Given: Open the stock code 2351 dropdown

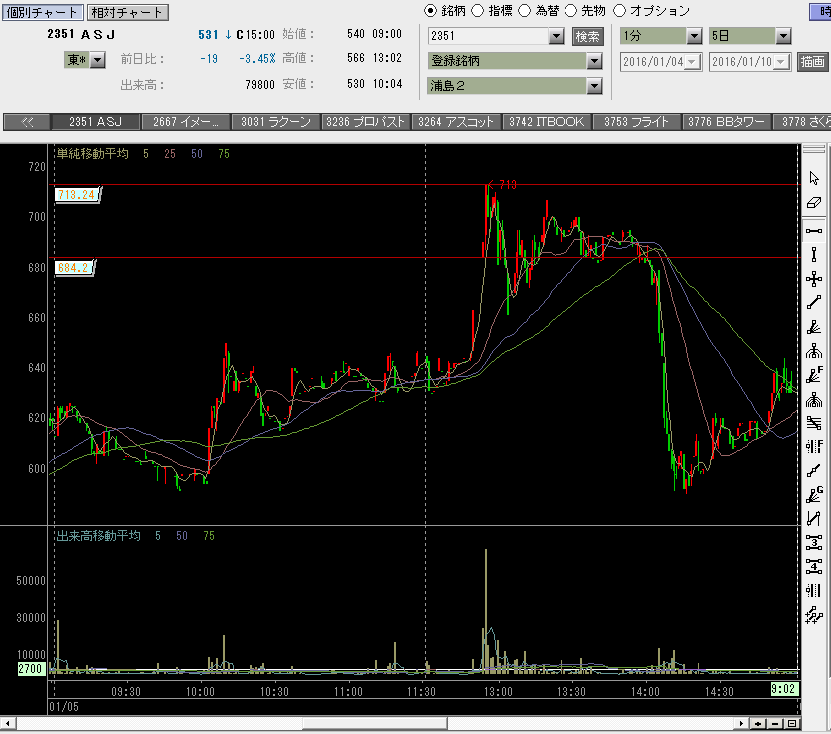Looking at the screenshot, I should pyautogui.click(x=556, y=36).
